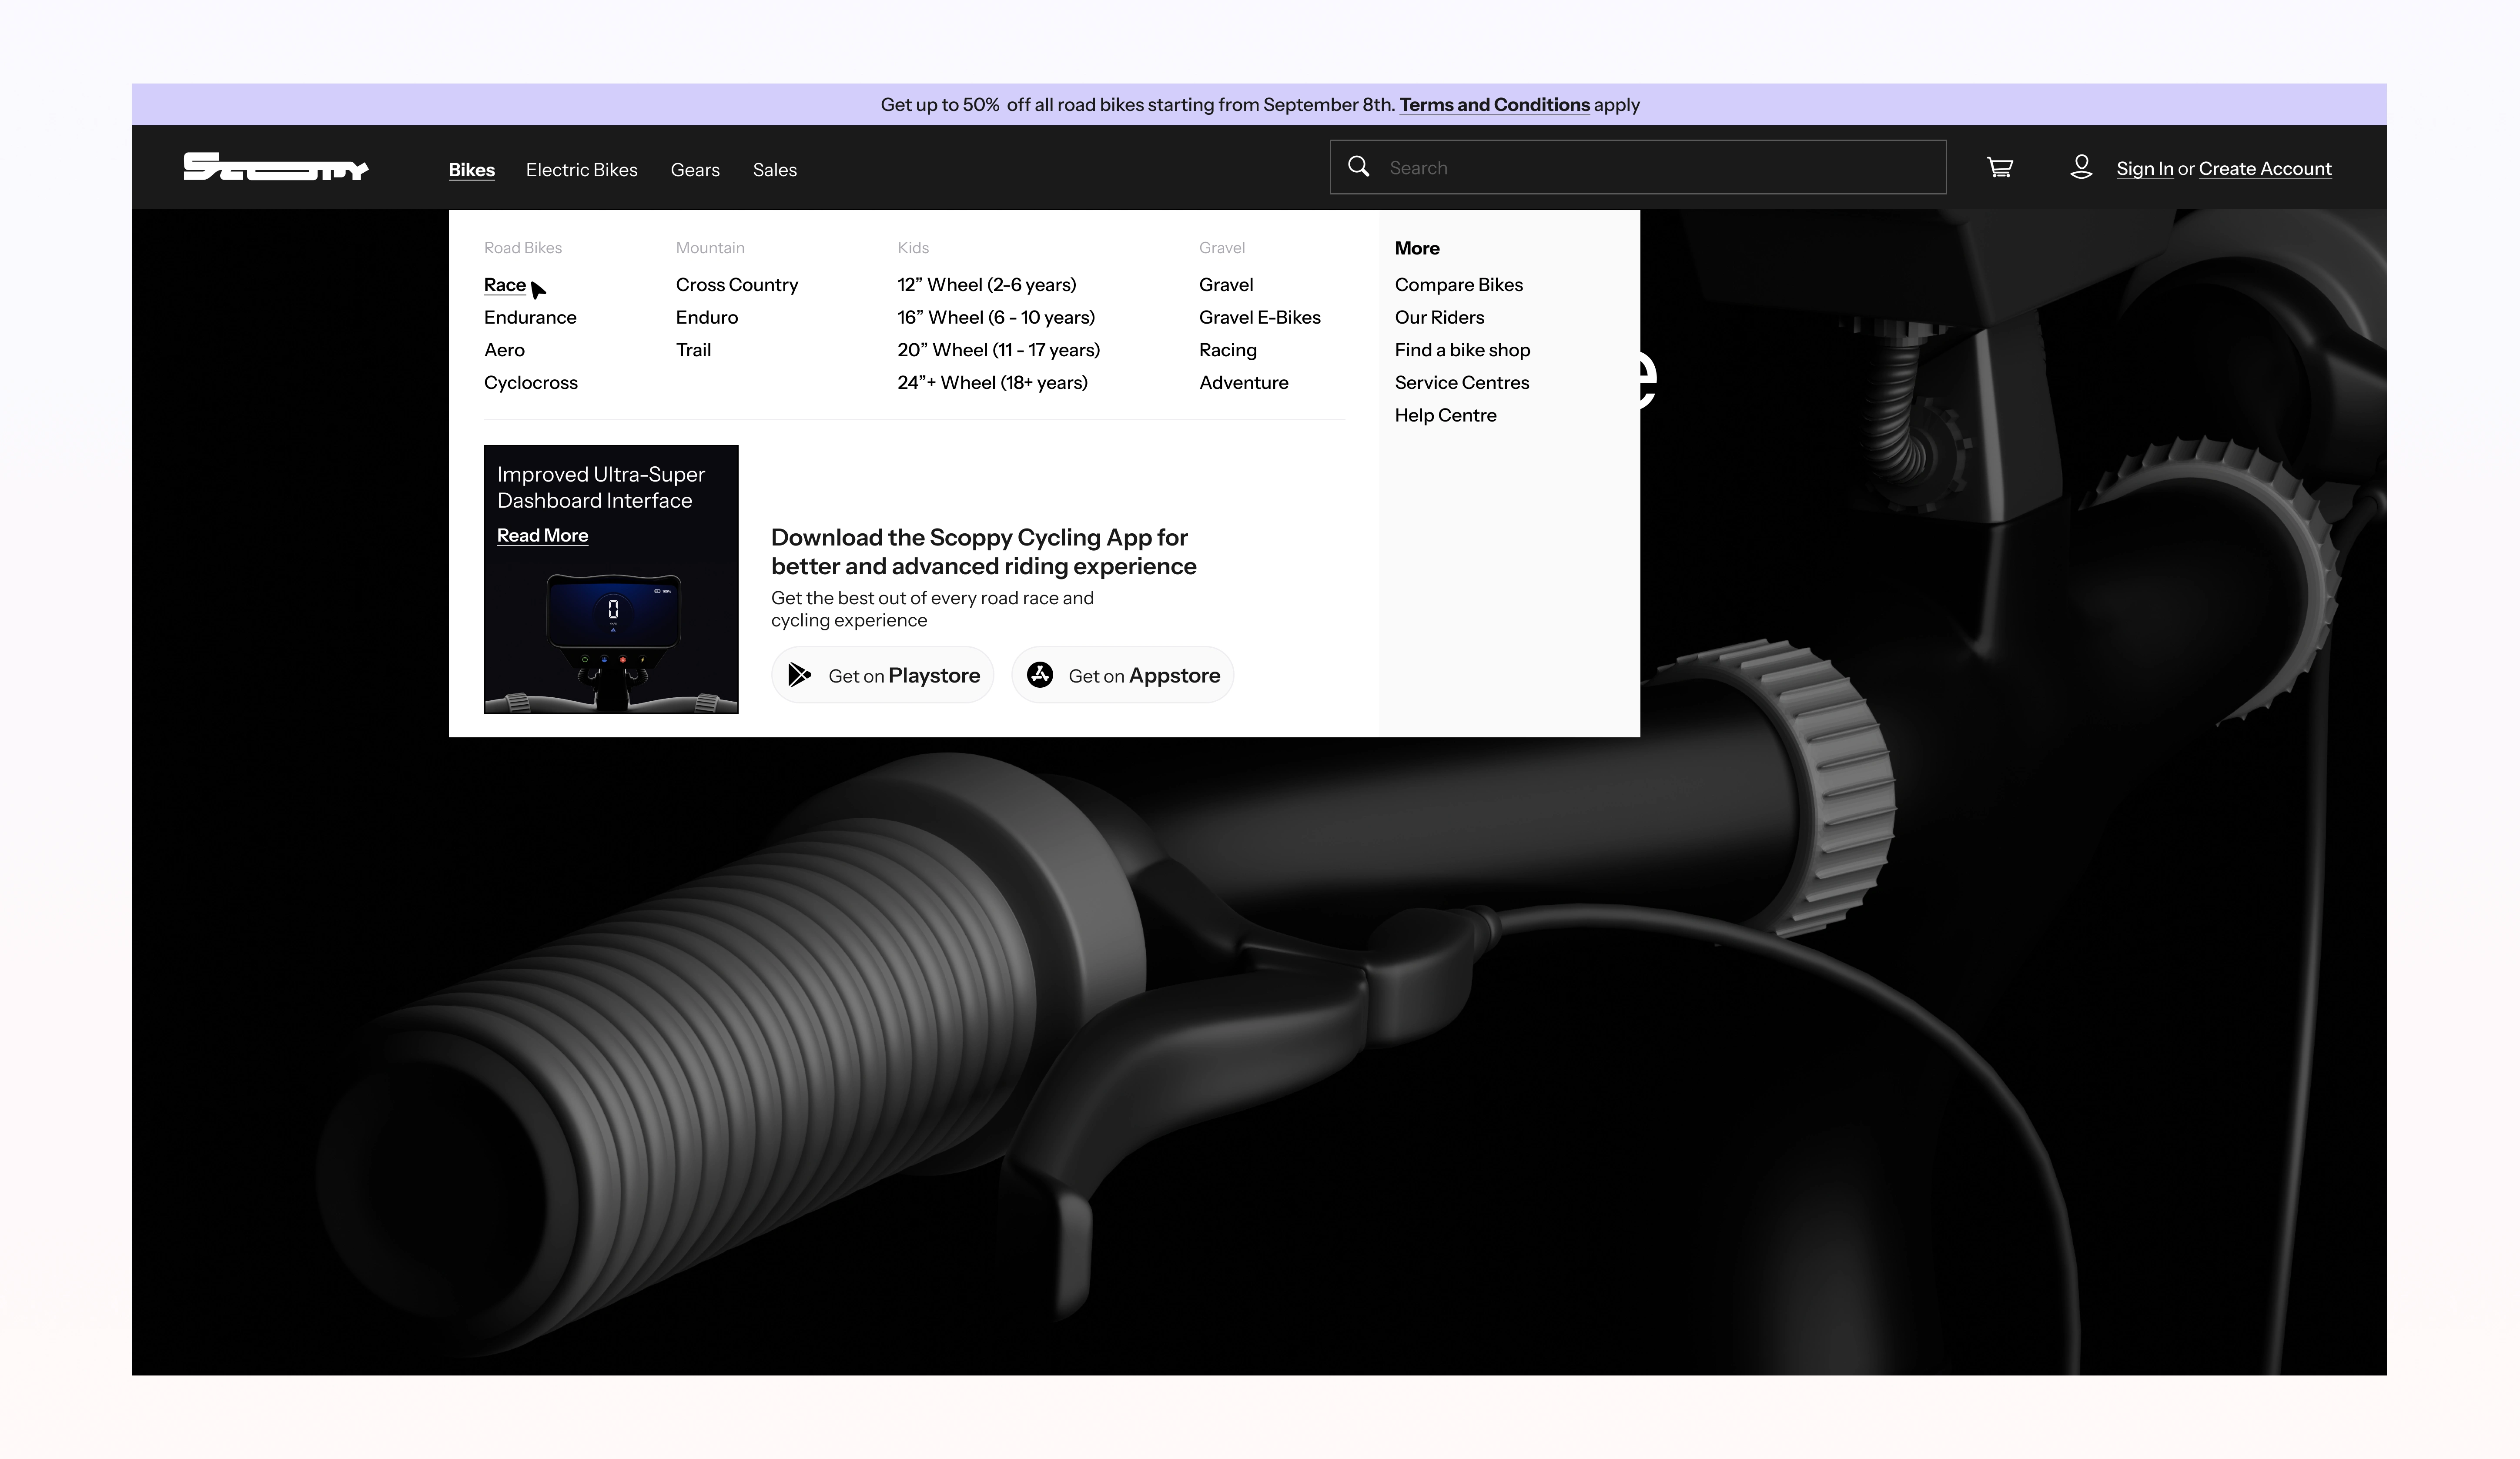Open the Gears menu

[695, 170]
